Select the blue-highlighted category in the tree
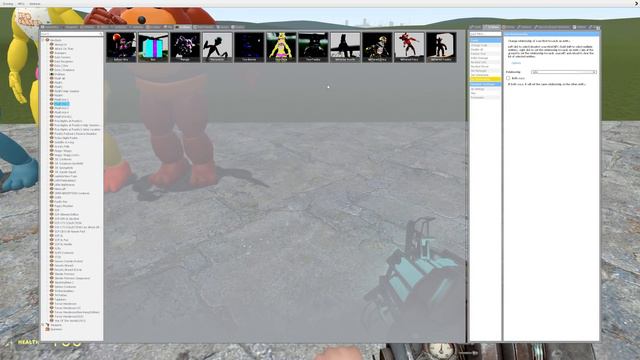 62,104
